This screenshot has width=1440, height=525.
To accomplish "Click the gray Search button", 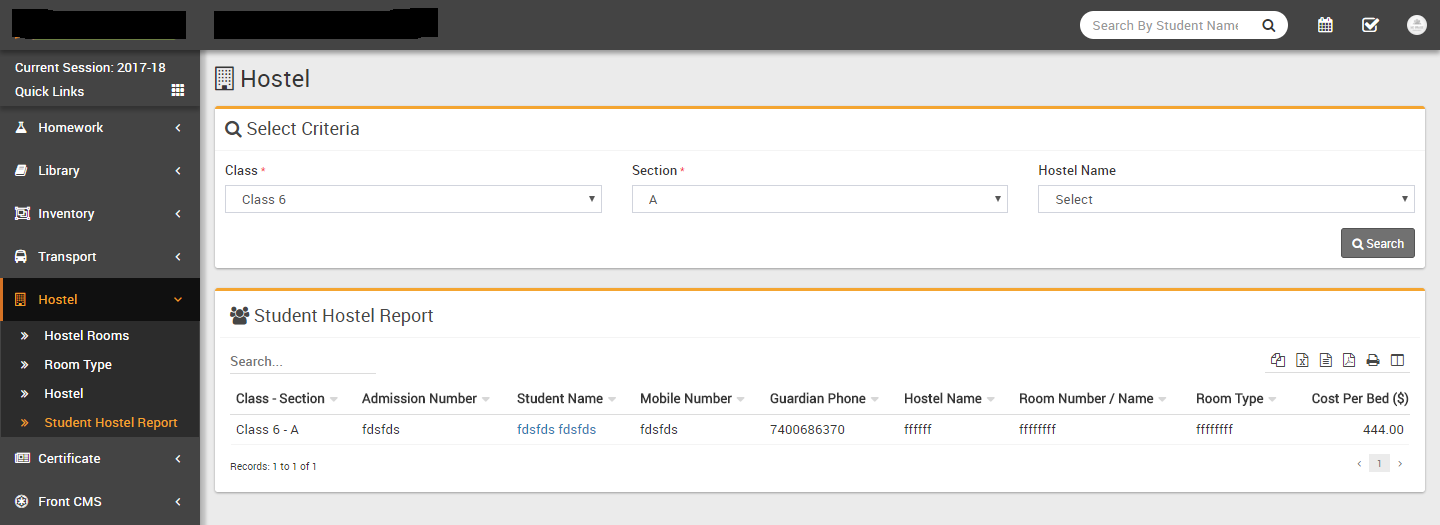I will click(x=1377, y=244).
